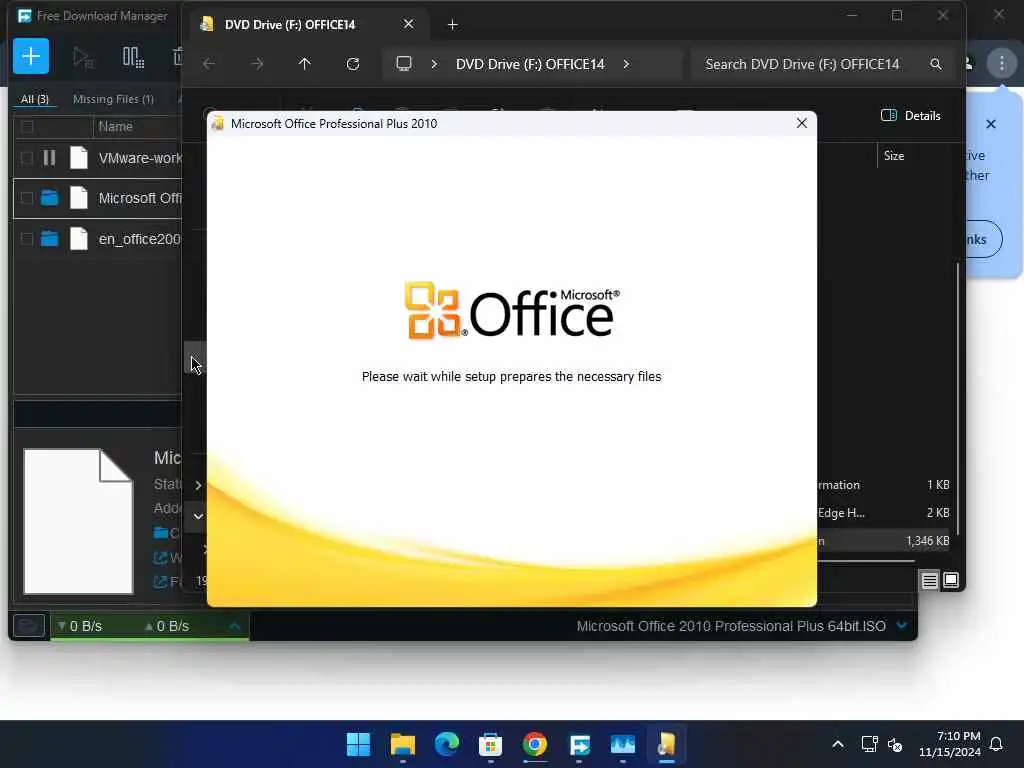This screenshot has height=768, width=1024.
Task: Select the file row sized 1,346 KB
Action: [884, 541]
